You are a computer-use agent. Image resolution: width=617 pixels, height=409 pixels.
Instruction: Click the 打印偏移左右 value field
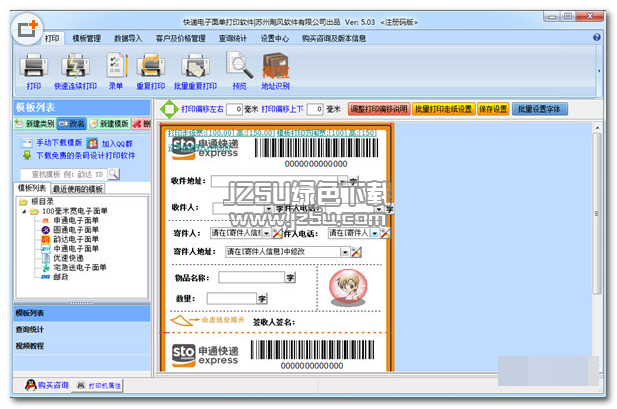click(x=235, y=109)
